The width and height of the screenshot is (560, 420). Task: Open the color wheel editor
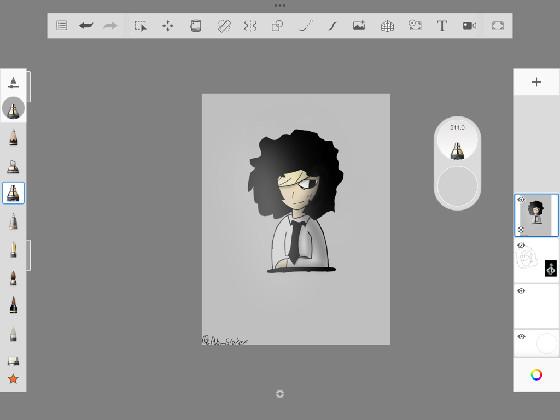point(536,375)
